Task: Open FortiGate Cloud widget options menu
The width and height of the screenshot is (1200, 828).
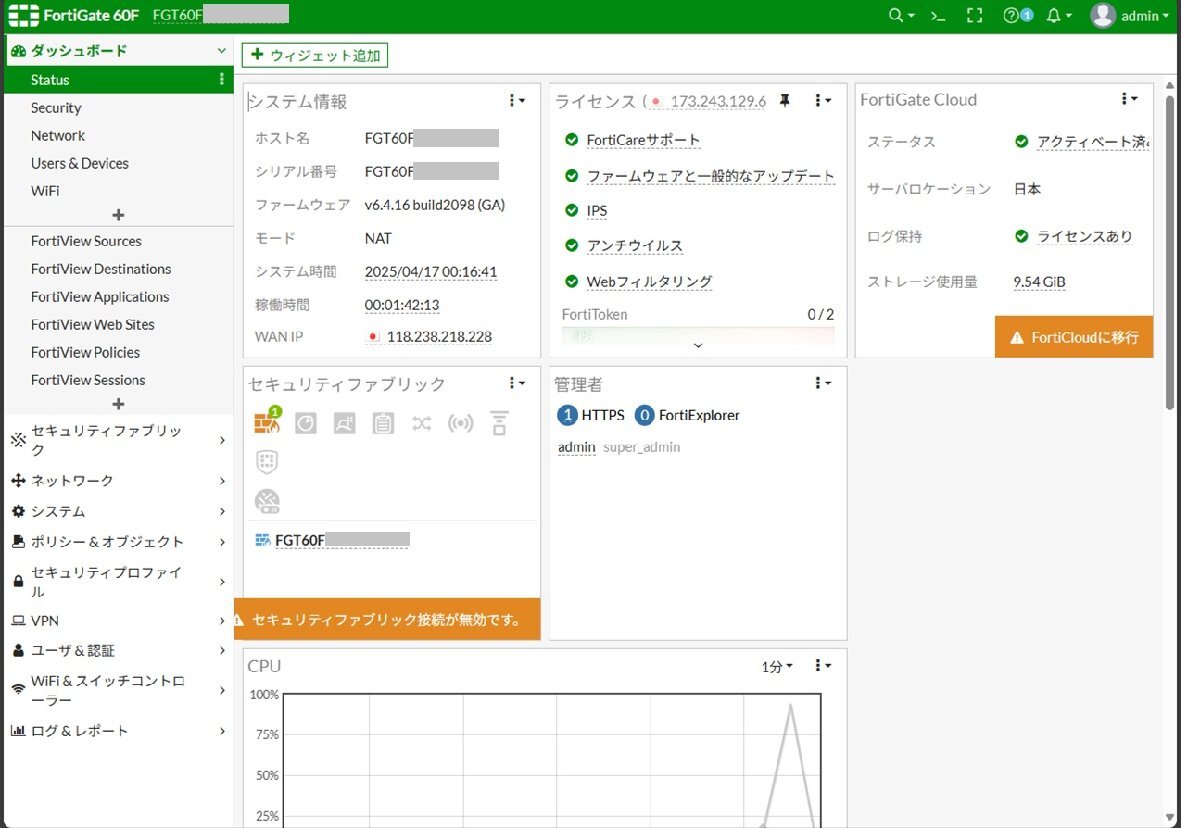Action: (x=1129, y=99)
